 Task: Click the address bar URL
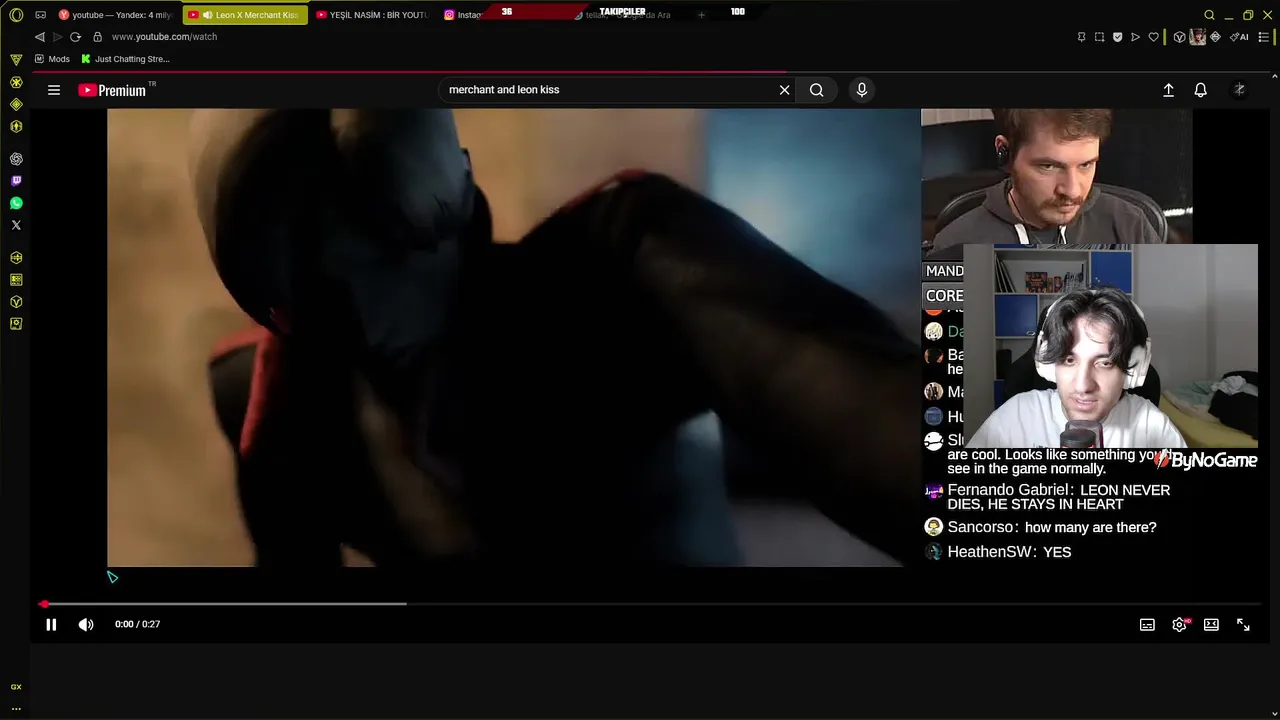164,37
